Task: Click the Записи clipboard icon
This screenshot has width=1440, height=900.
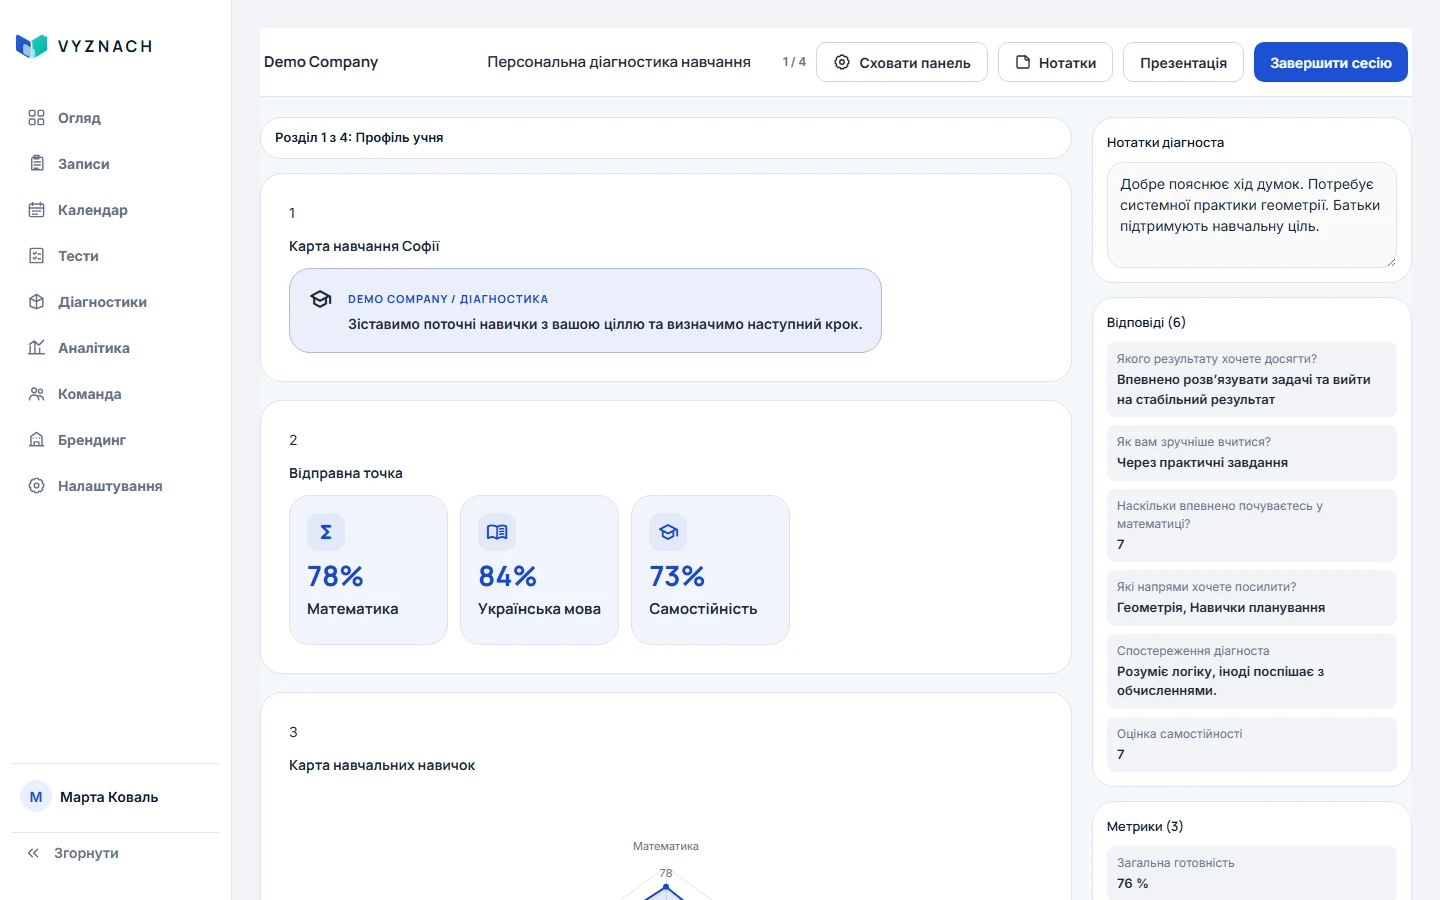Action: (36, 164)
